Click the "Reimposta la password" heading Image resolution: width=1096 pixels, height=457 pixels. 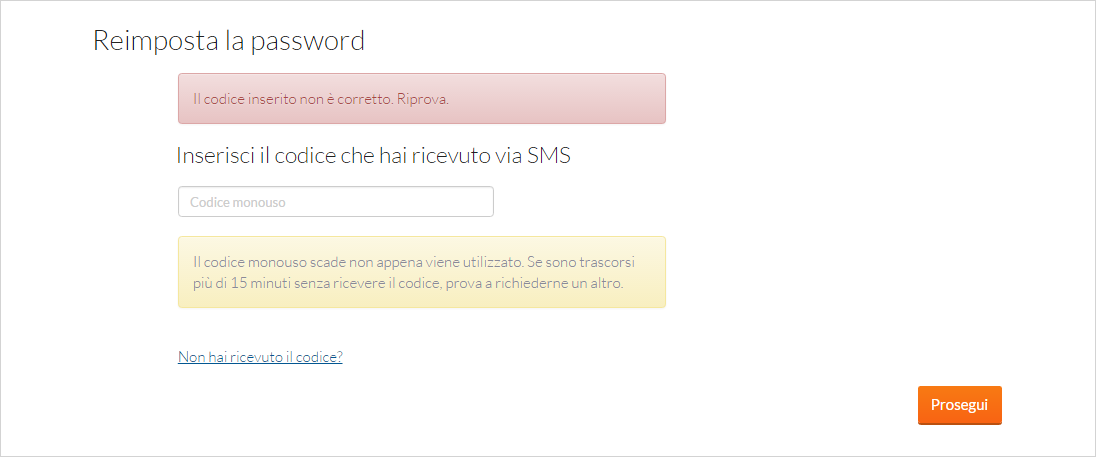pos(229,41)
